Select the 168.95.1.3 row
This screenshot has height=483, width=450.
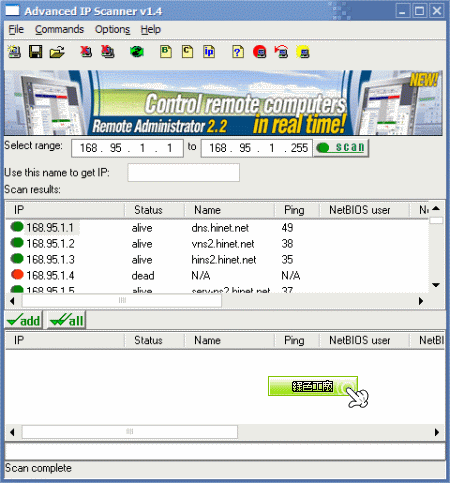(x=217, y=260)
